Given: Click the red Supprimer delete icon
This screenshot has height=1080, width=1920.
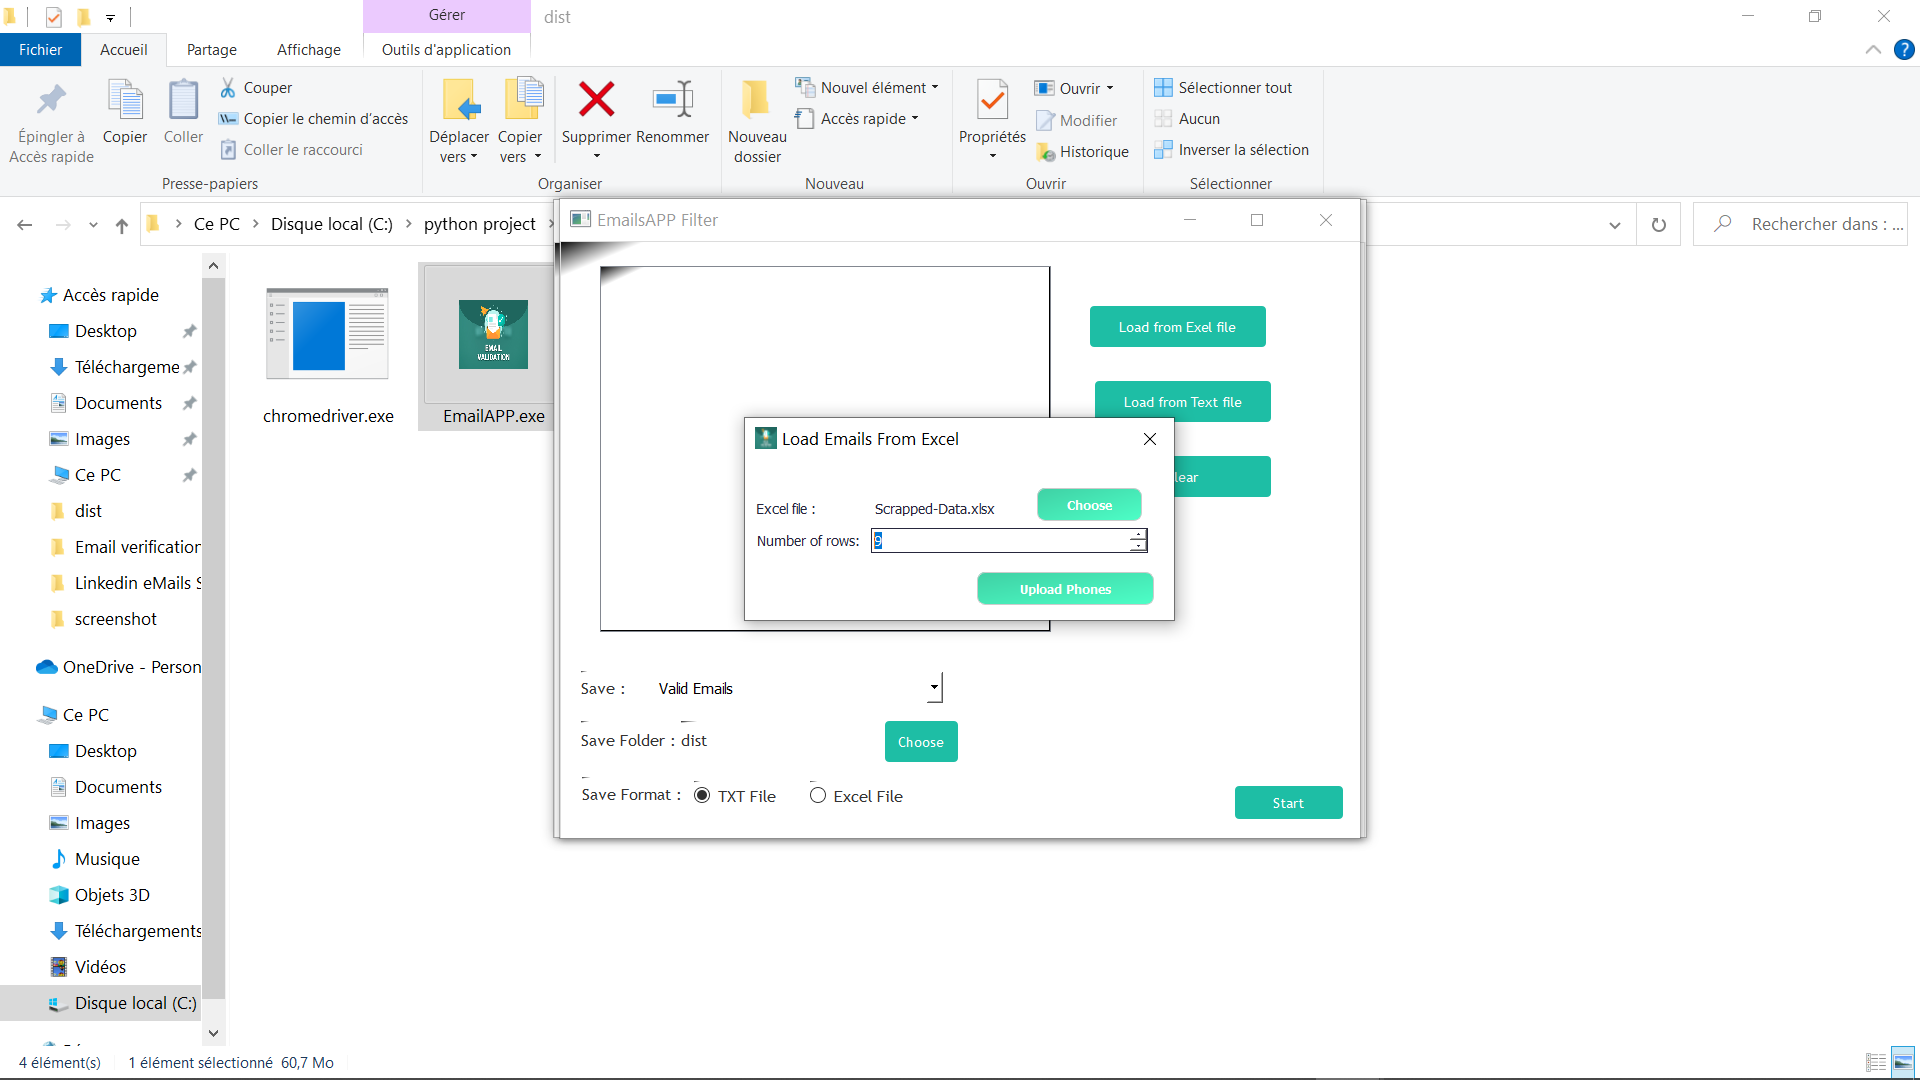Looking at the screenshot, I should pyautogui.click(x=596, y=100).
